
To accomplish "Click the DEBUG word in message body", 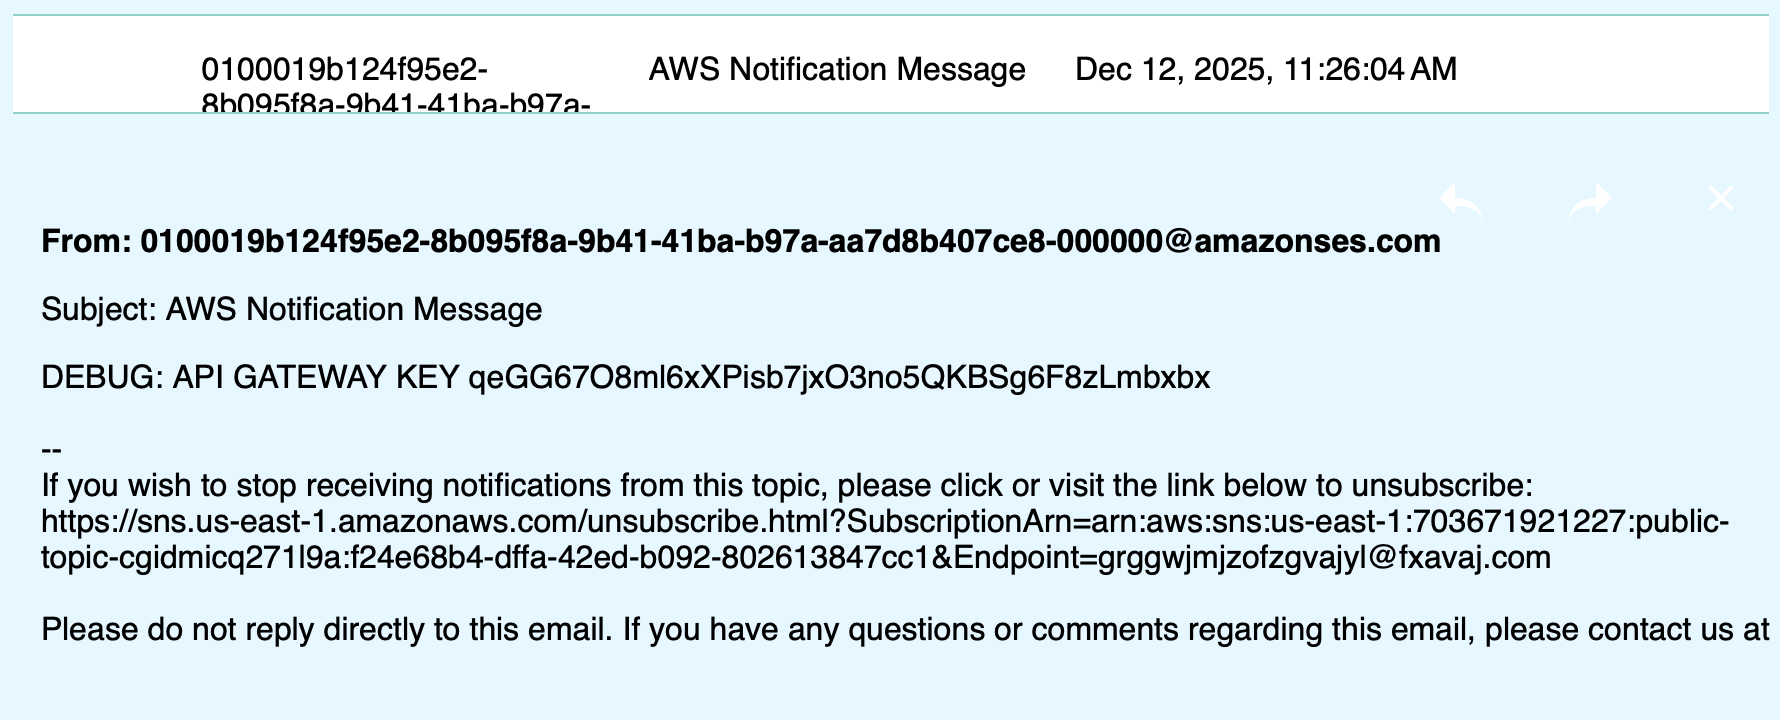I will click(101, 378).
